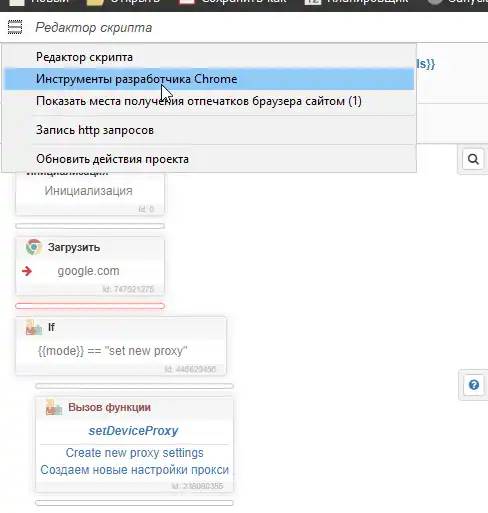Click the hamburger menu icon beside Редактор скрипта

15,27
